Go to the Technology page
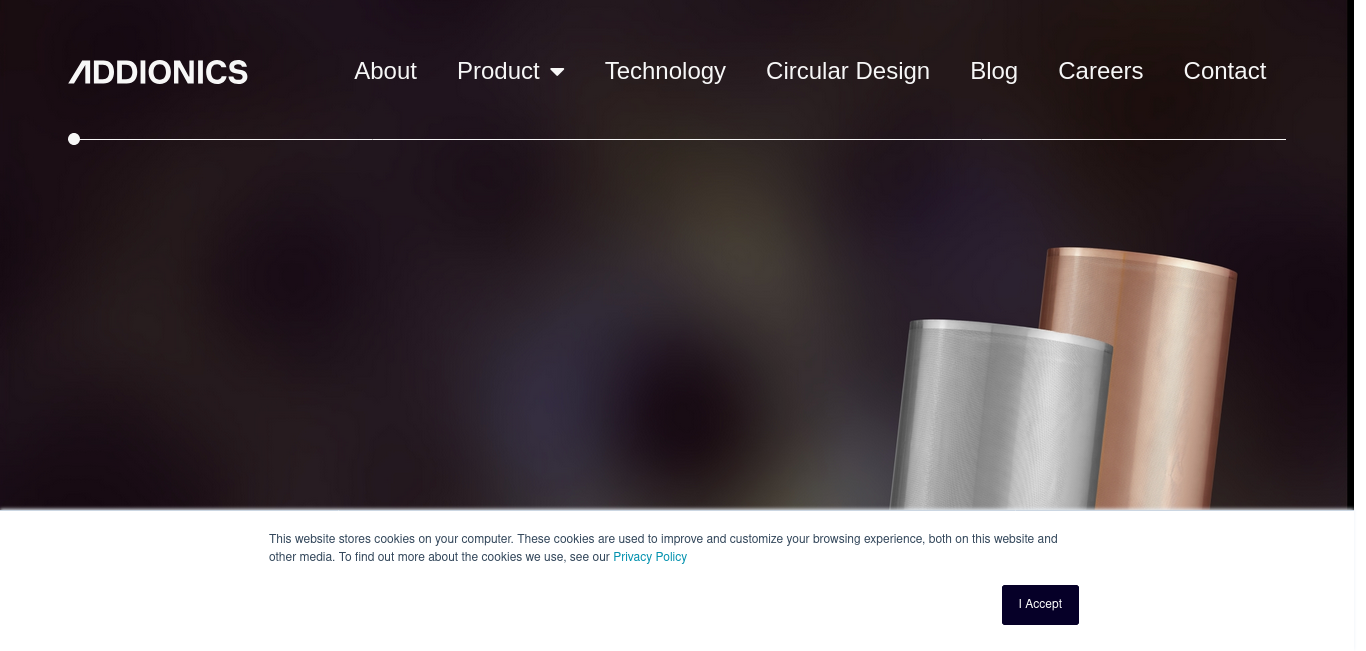Screen dimensions: 1366x651 point(665,71)
